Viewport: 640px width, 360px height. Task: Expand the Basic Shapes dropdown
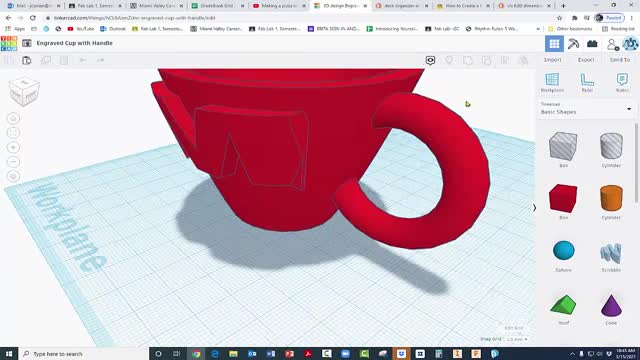586,109
